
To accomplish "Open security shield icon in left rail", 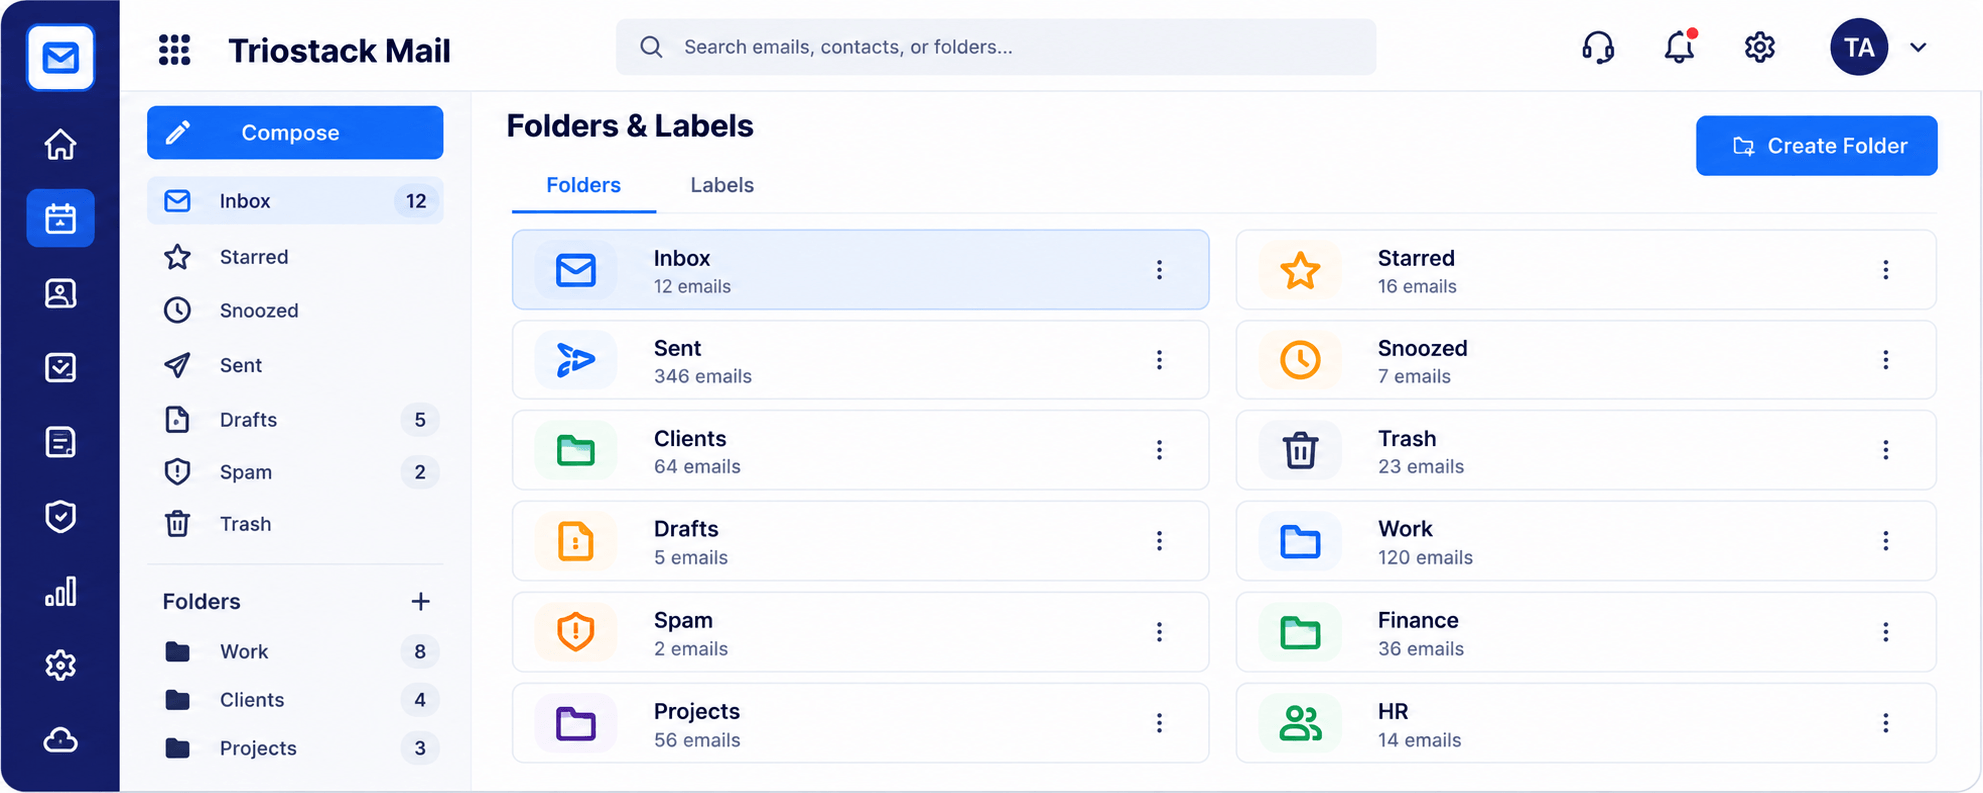I will click(60, 516).
